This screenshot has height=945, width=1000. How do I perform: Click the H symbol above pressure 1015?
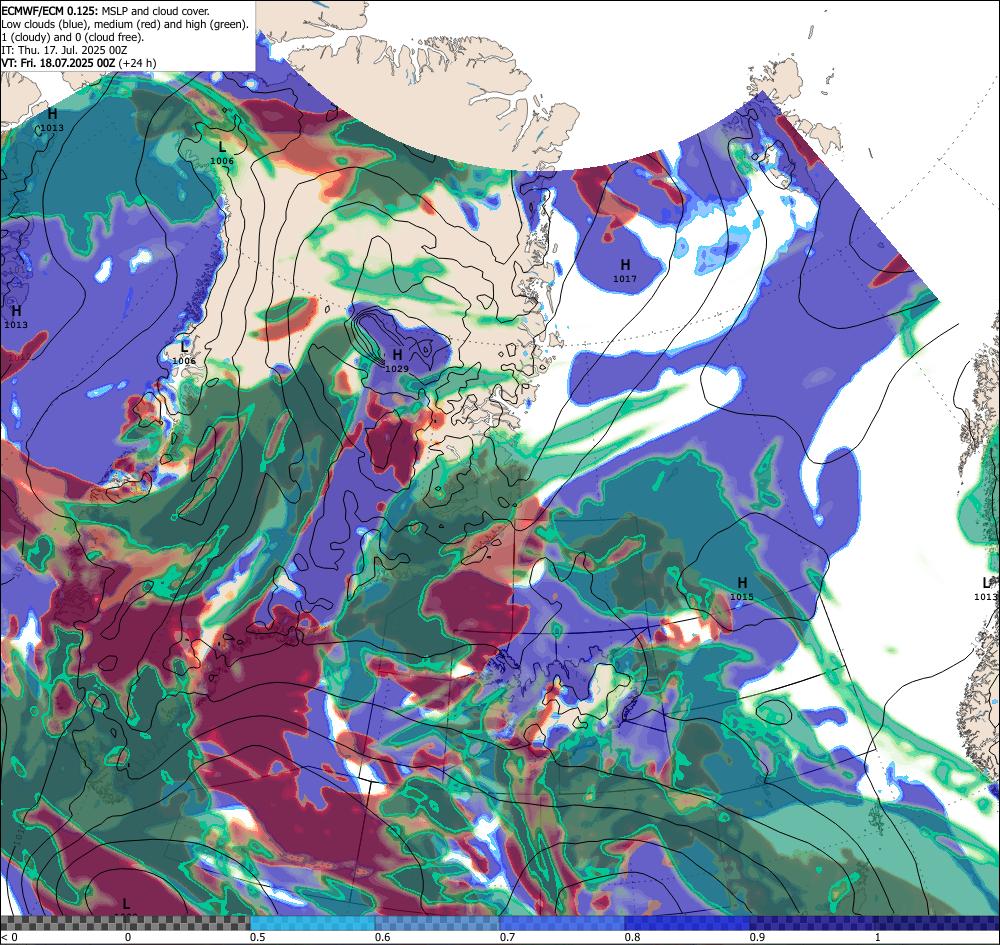coord(742,582)
